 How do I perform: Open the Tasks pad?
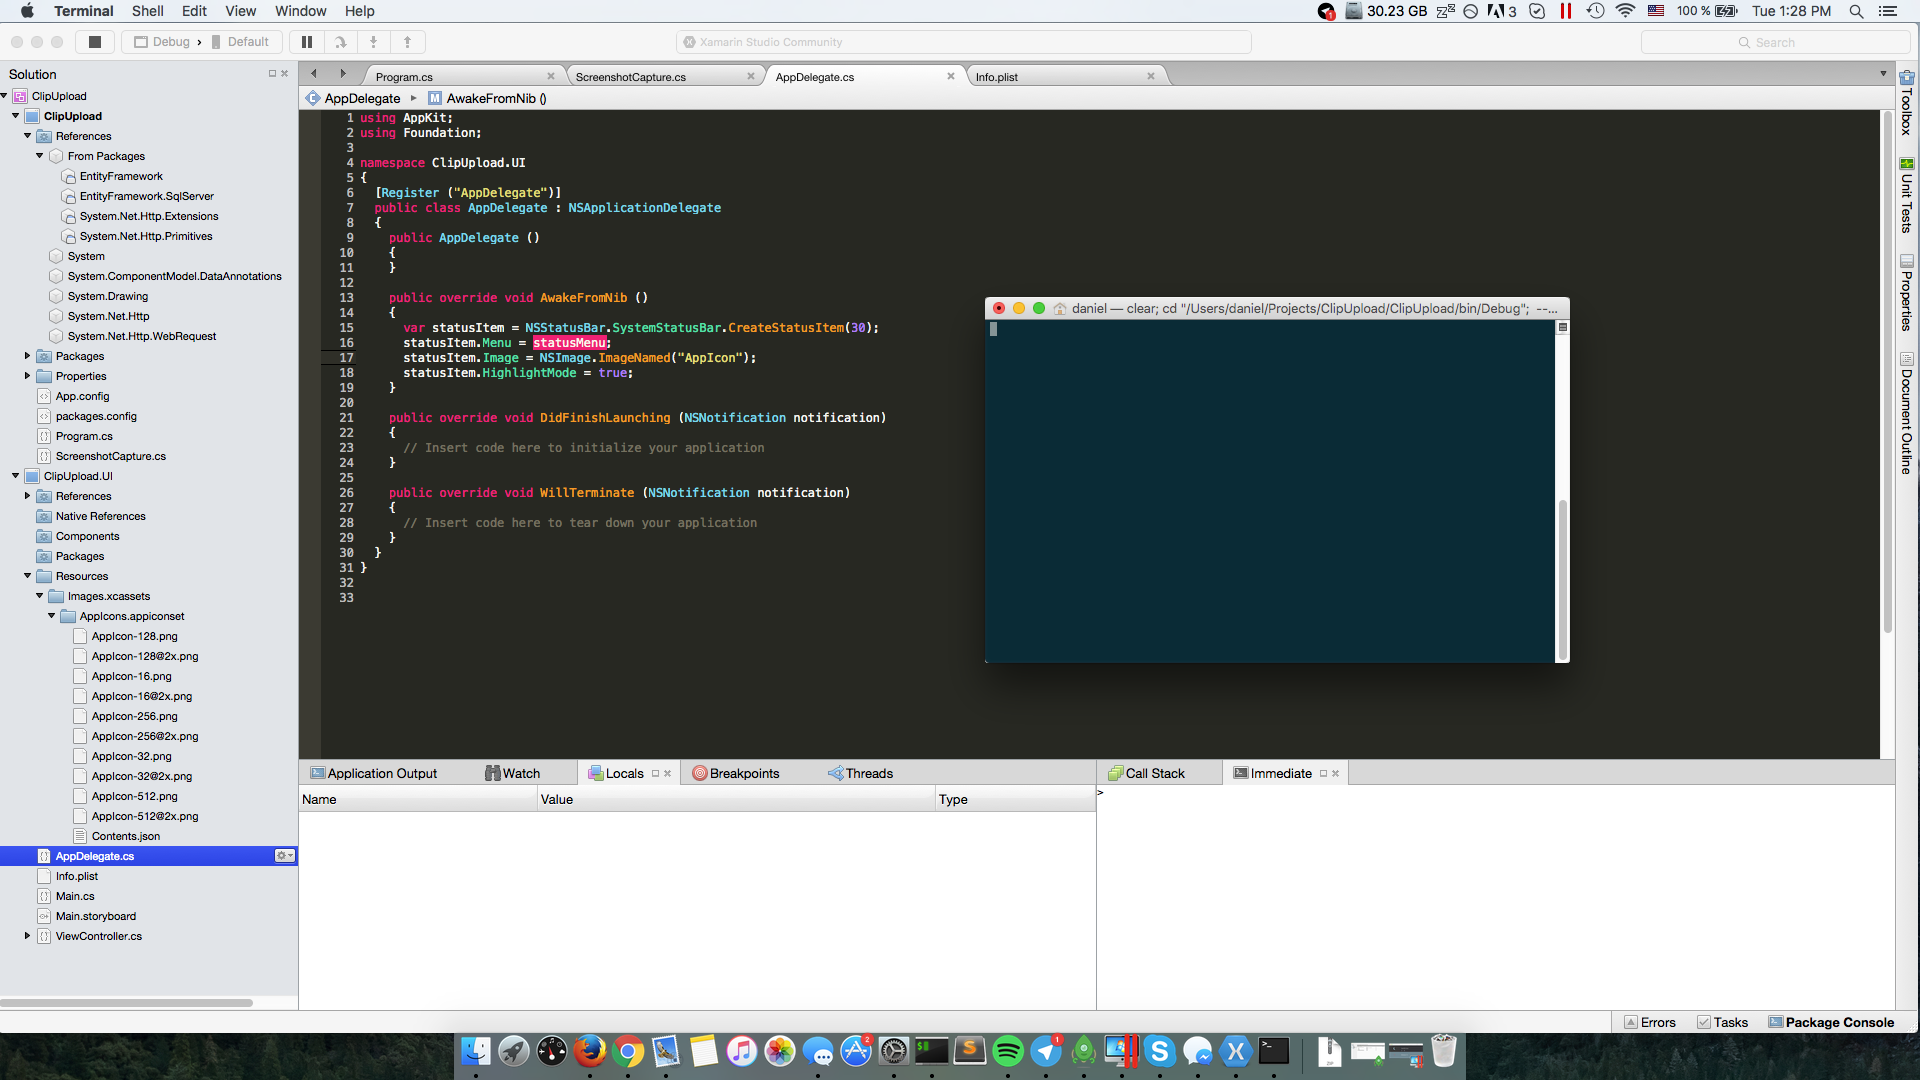click(x=1722, y=1022)
